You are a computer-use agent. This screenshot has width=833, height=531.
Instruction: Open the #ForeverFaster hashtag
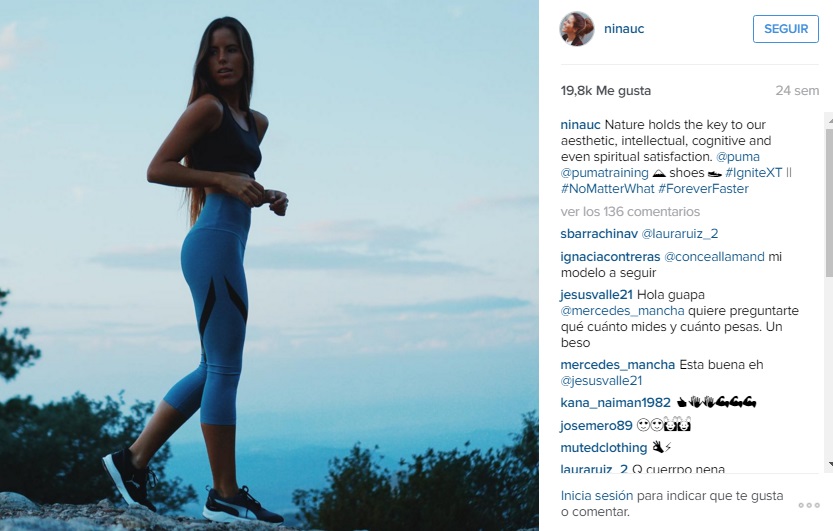click(x=703, y=189)
